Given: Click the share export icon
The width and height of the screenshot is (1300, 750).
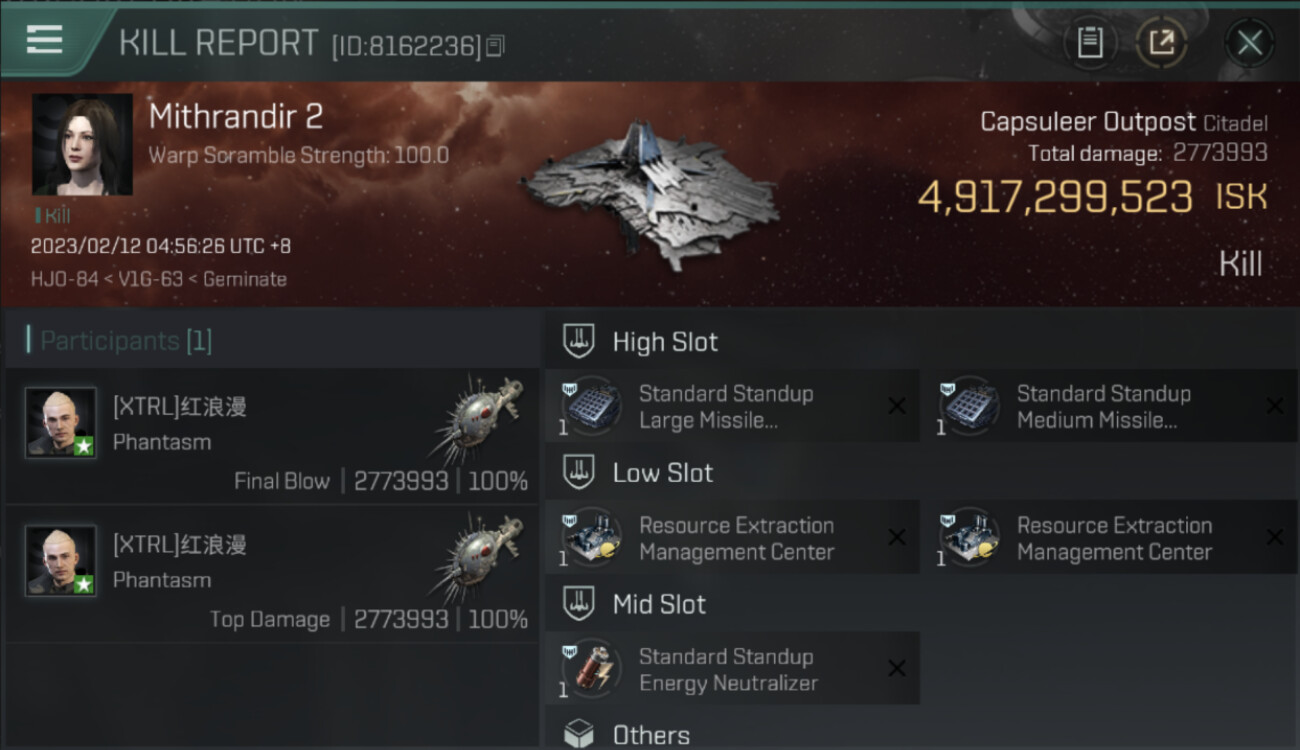Looking at the screenshot, I should point(1161,43).
